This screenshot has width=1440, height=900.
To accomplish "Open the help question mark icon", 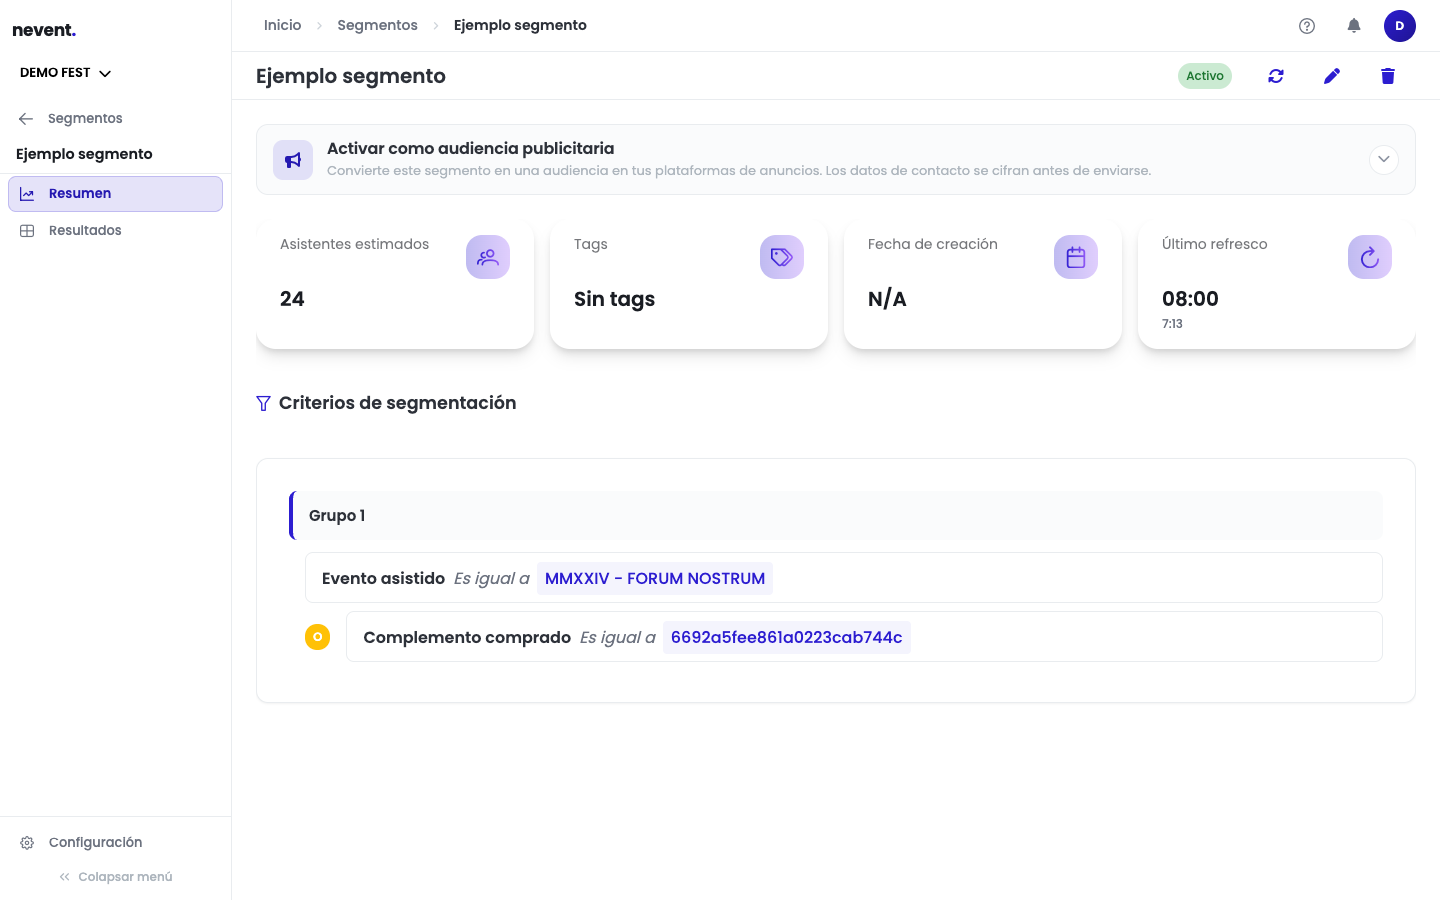I will coord(1307,26).
